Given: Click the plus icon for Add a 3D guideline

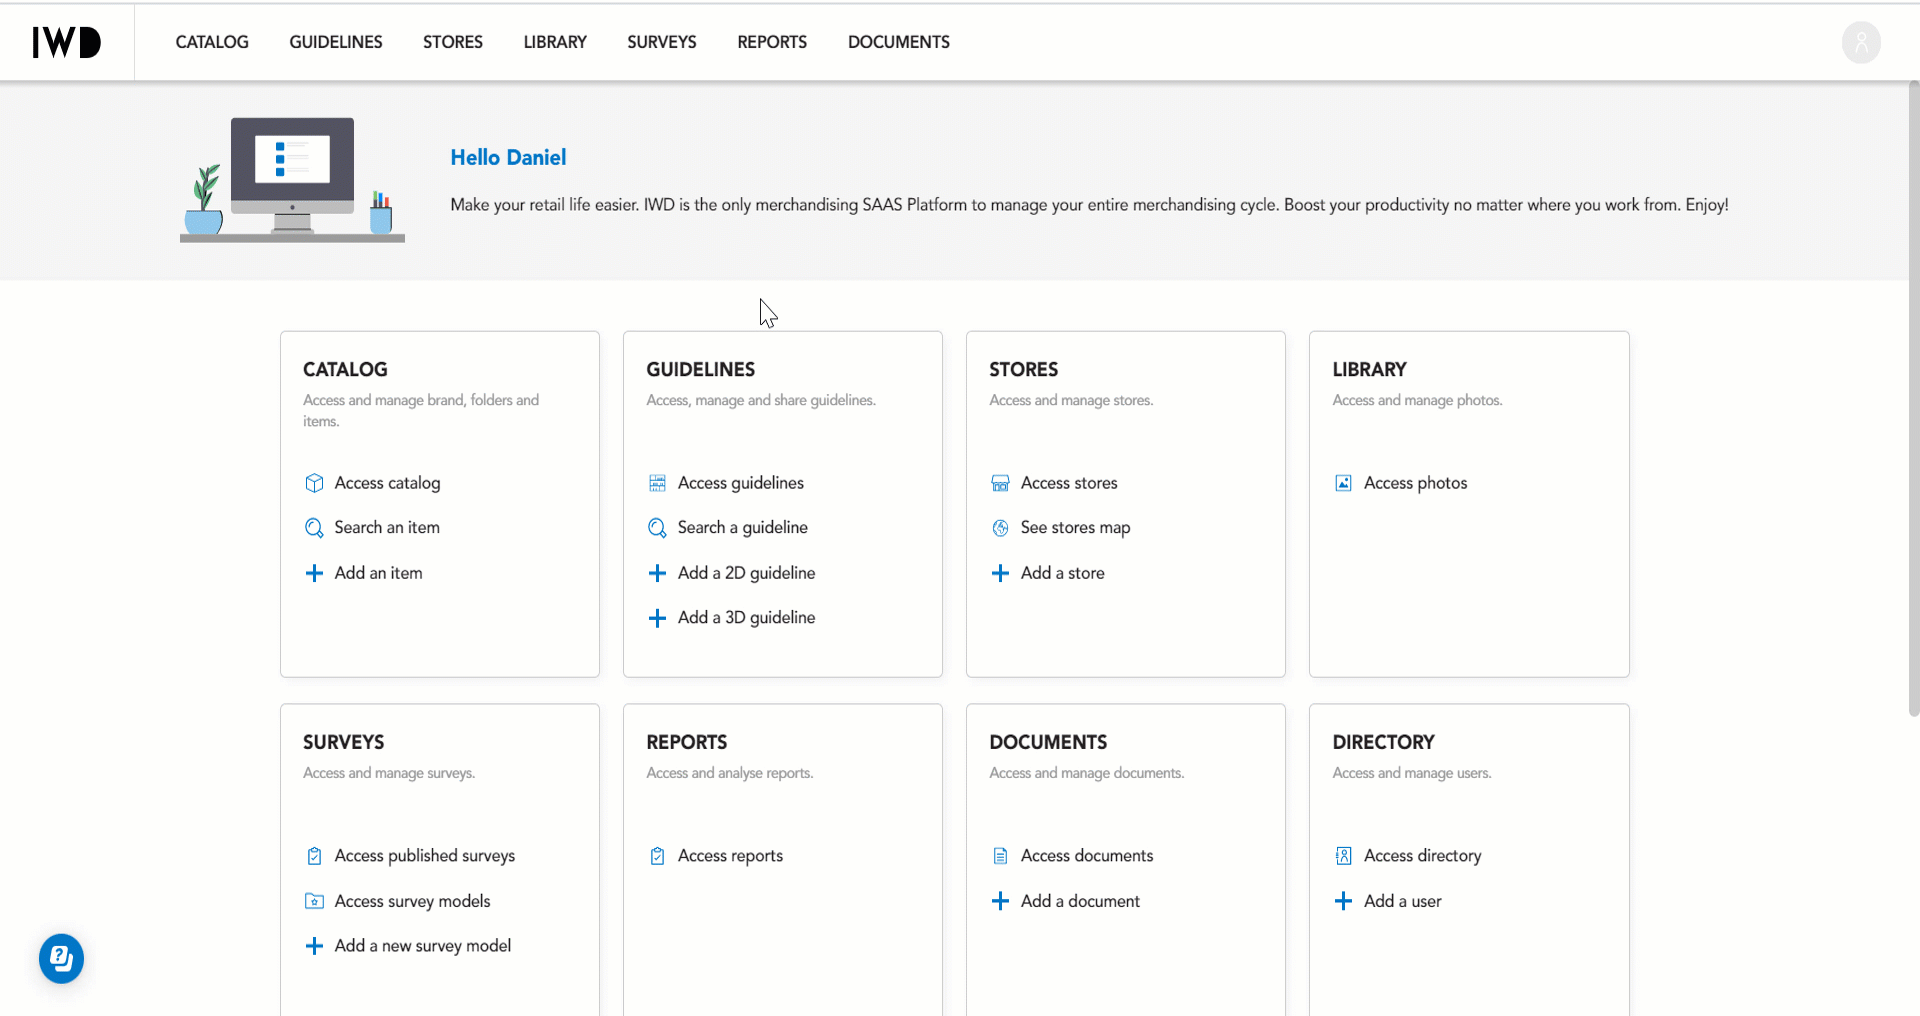Looking at the screenshot, I should (657, 618).
